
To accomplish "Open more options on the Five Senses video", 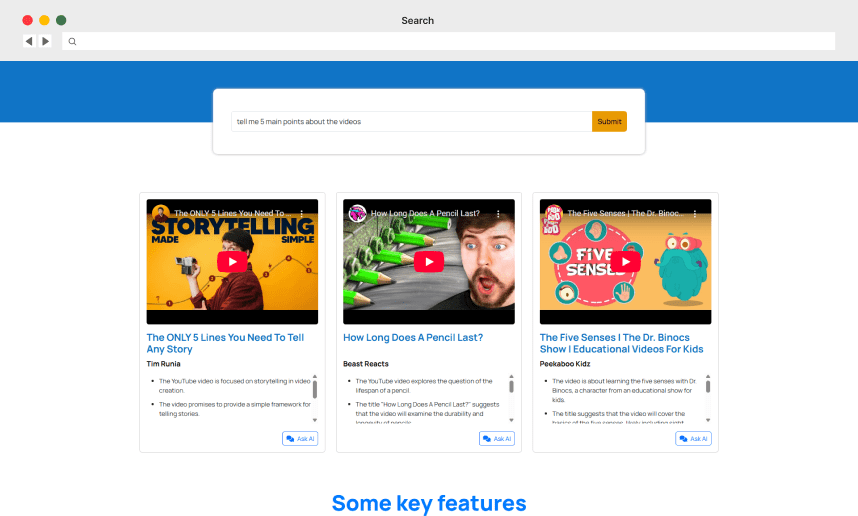I will [x=697, y=214].
